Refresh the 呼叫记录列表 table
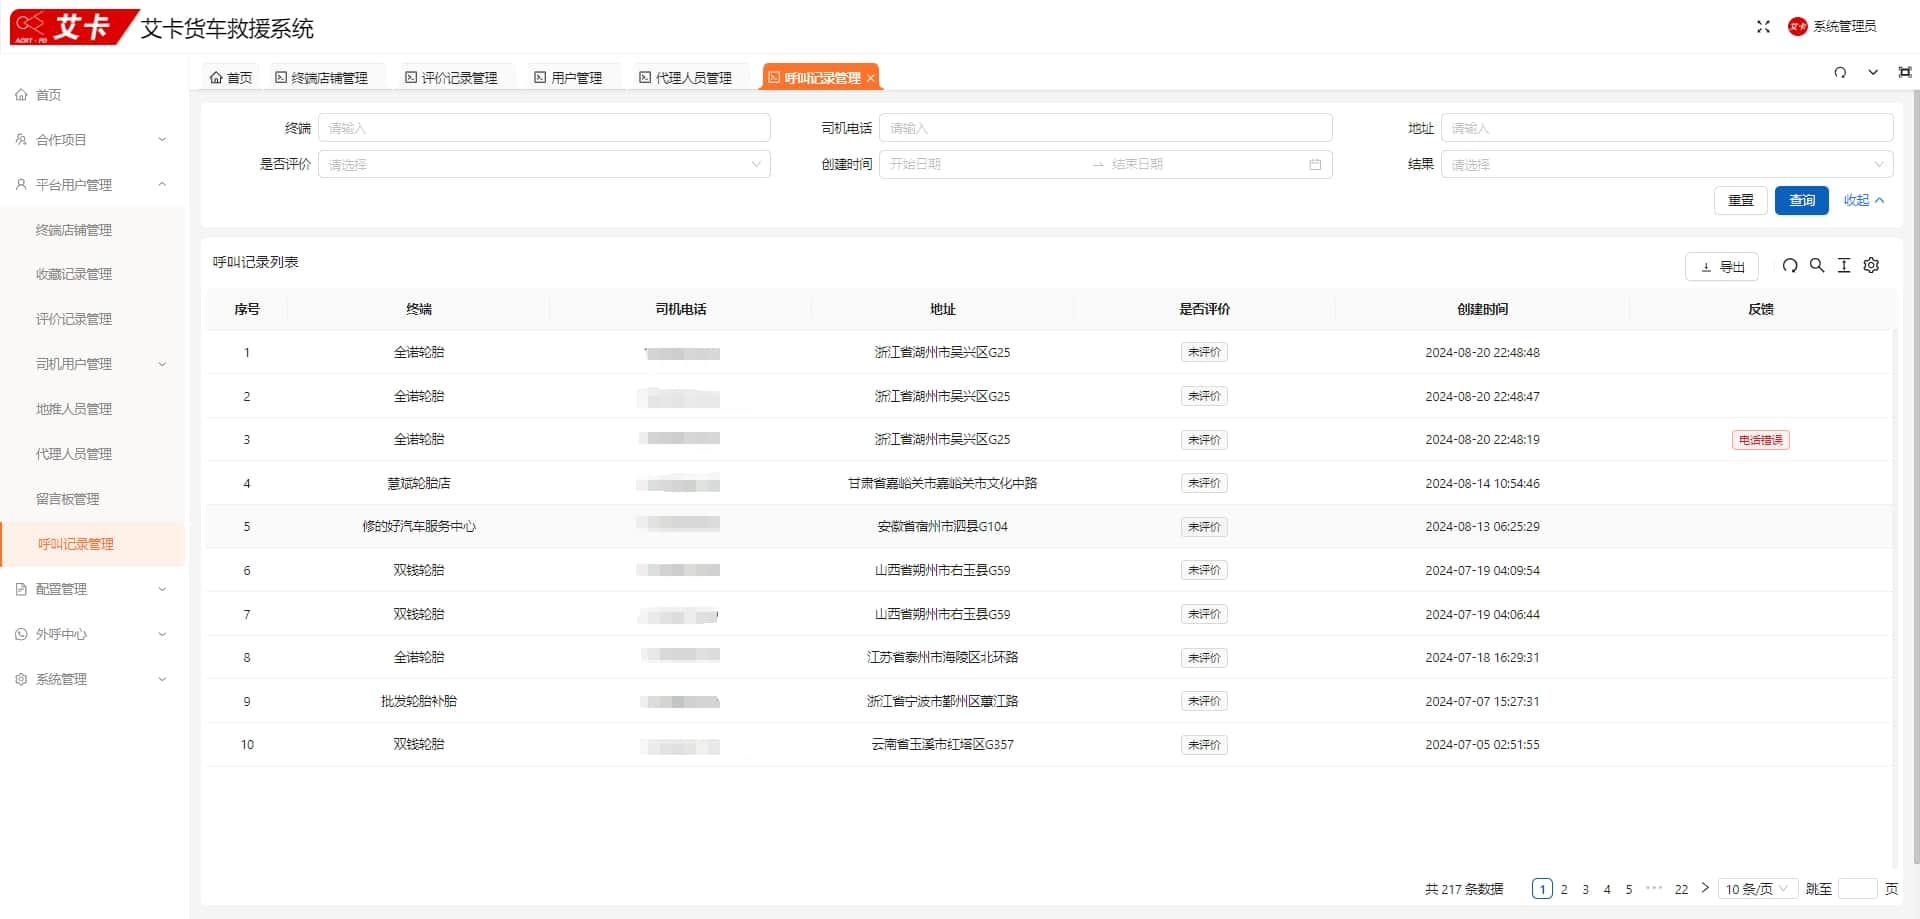Screen dimensions: 1920x919 [1790, 266]
